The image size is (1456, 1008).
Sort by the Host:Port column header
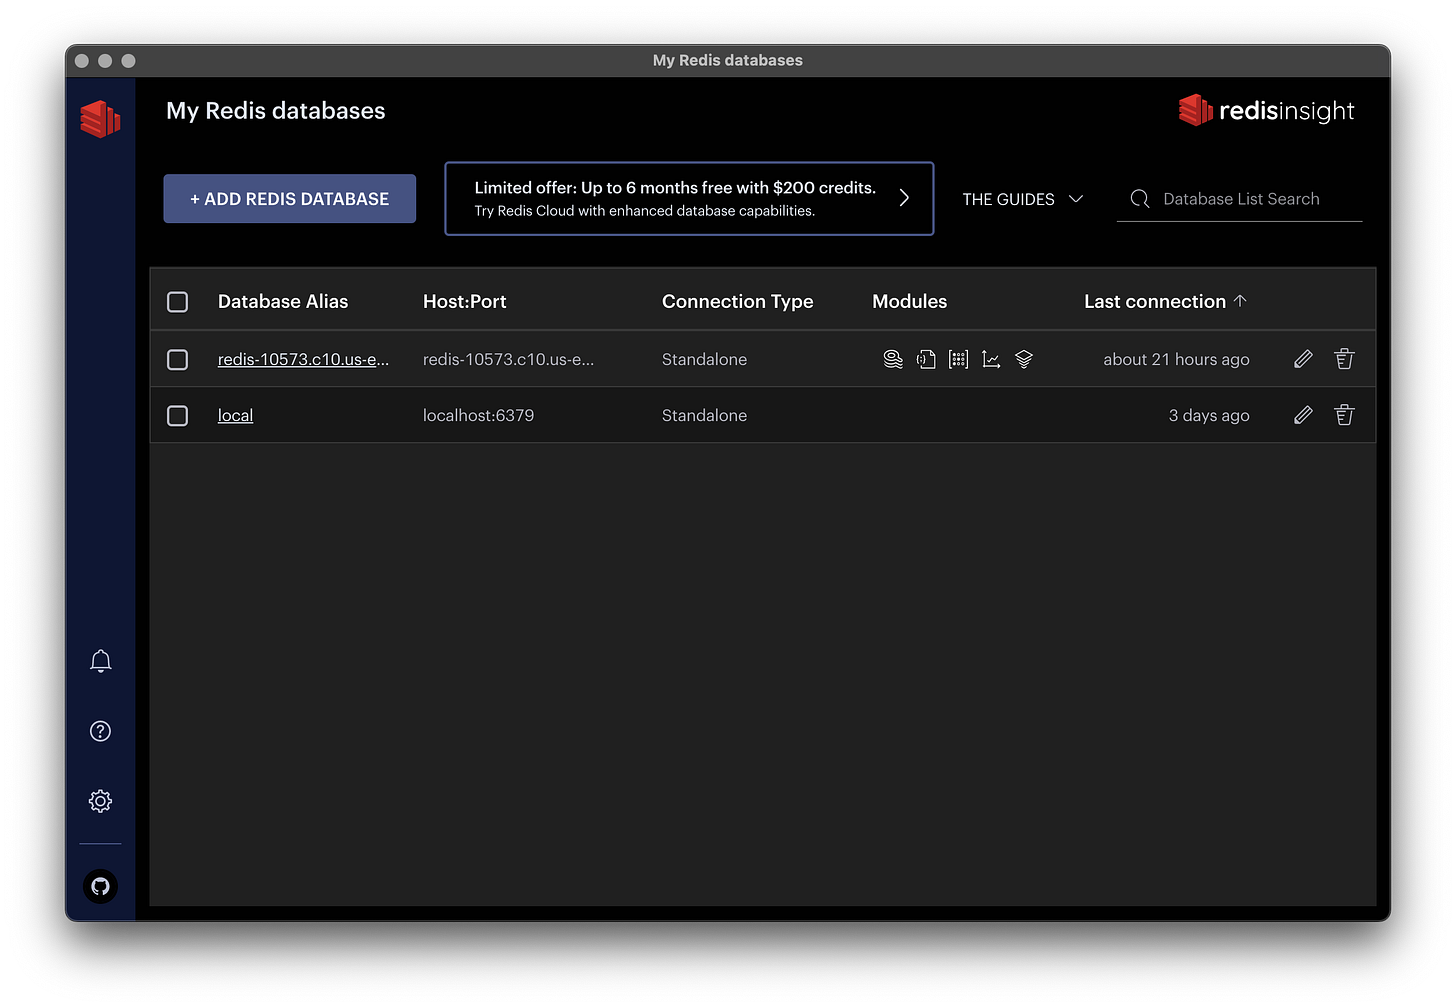point(464,301)
